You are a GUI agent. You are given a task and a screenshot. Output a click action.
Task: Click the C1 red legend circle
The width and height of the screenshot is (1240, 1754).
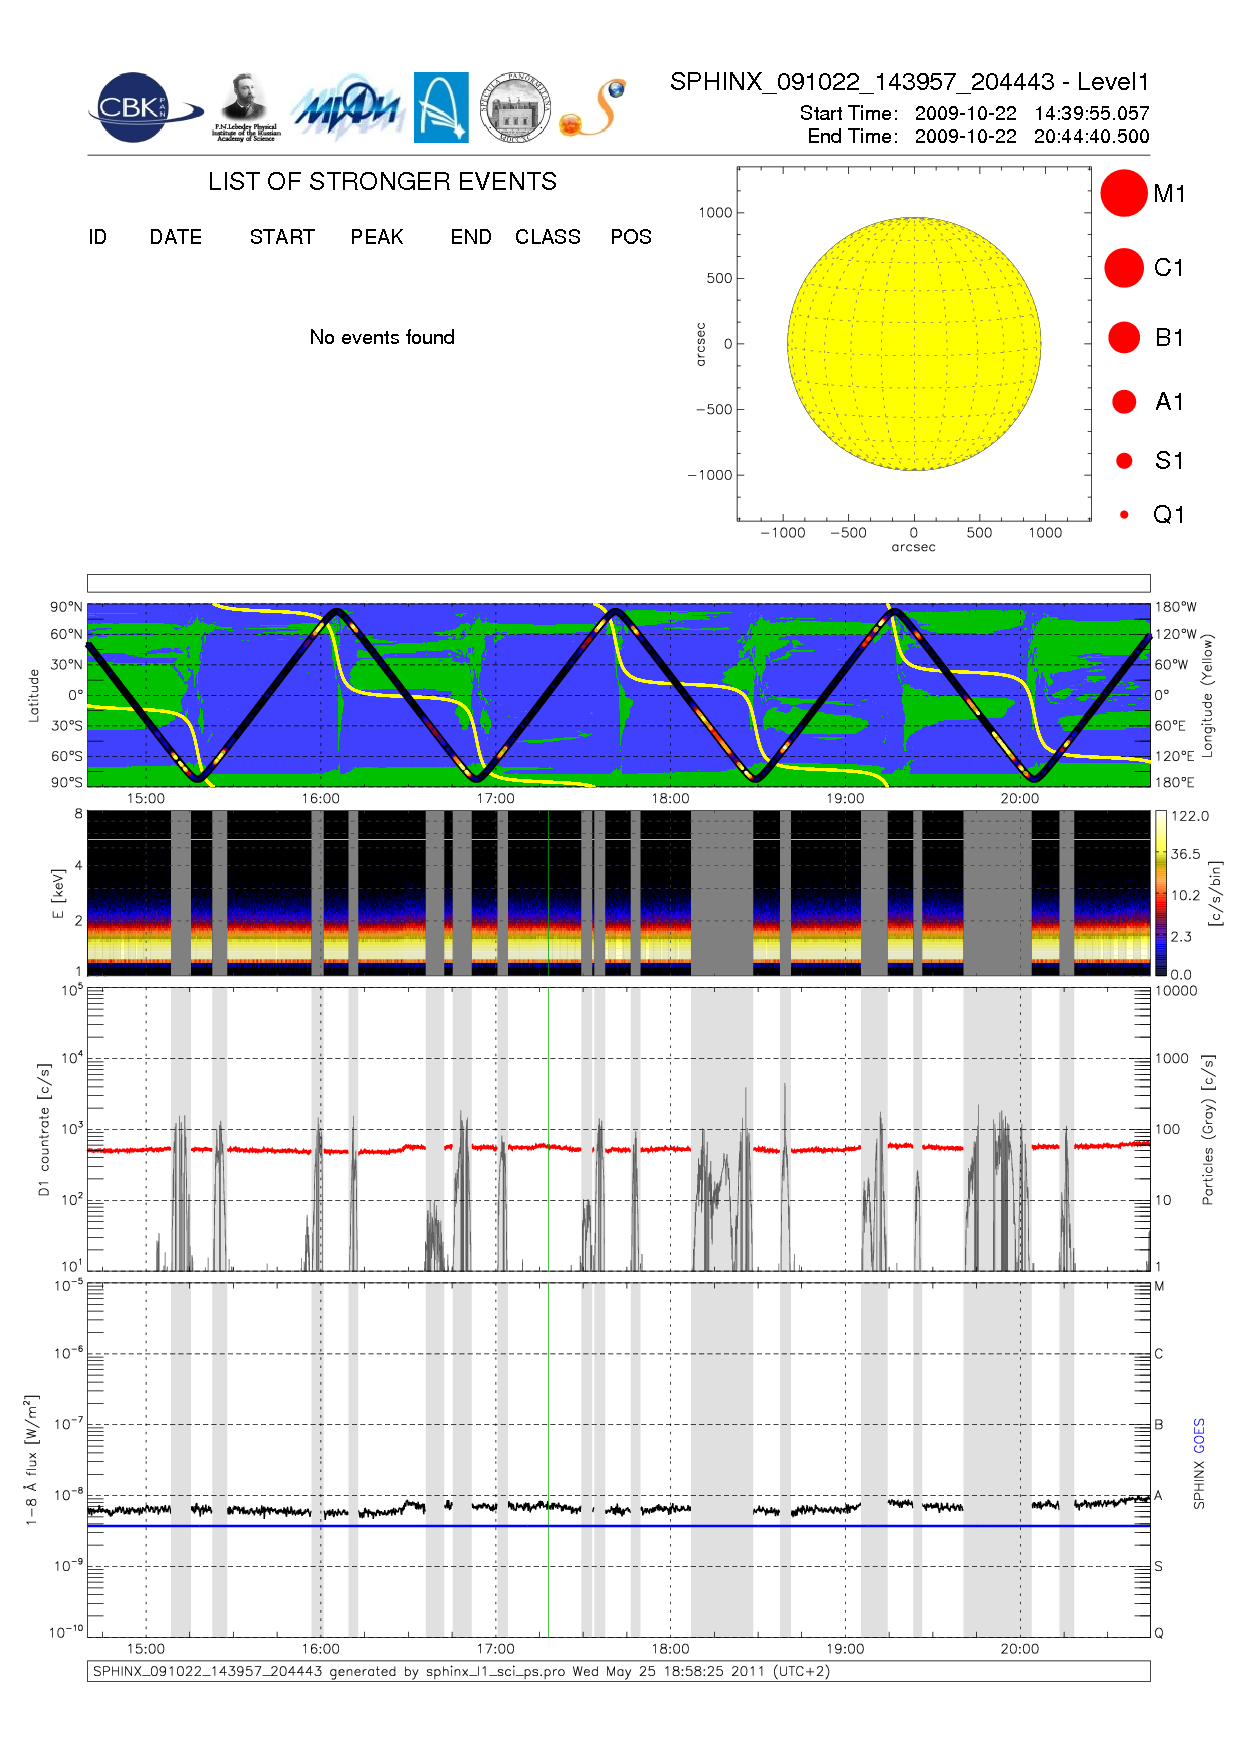(x=1124, y=268)
